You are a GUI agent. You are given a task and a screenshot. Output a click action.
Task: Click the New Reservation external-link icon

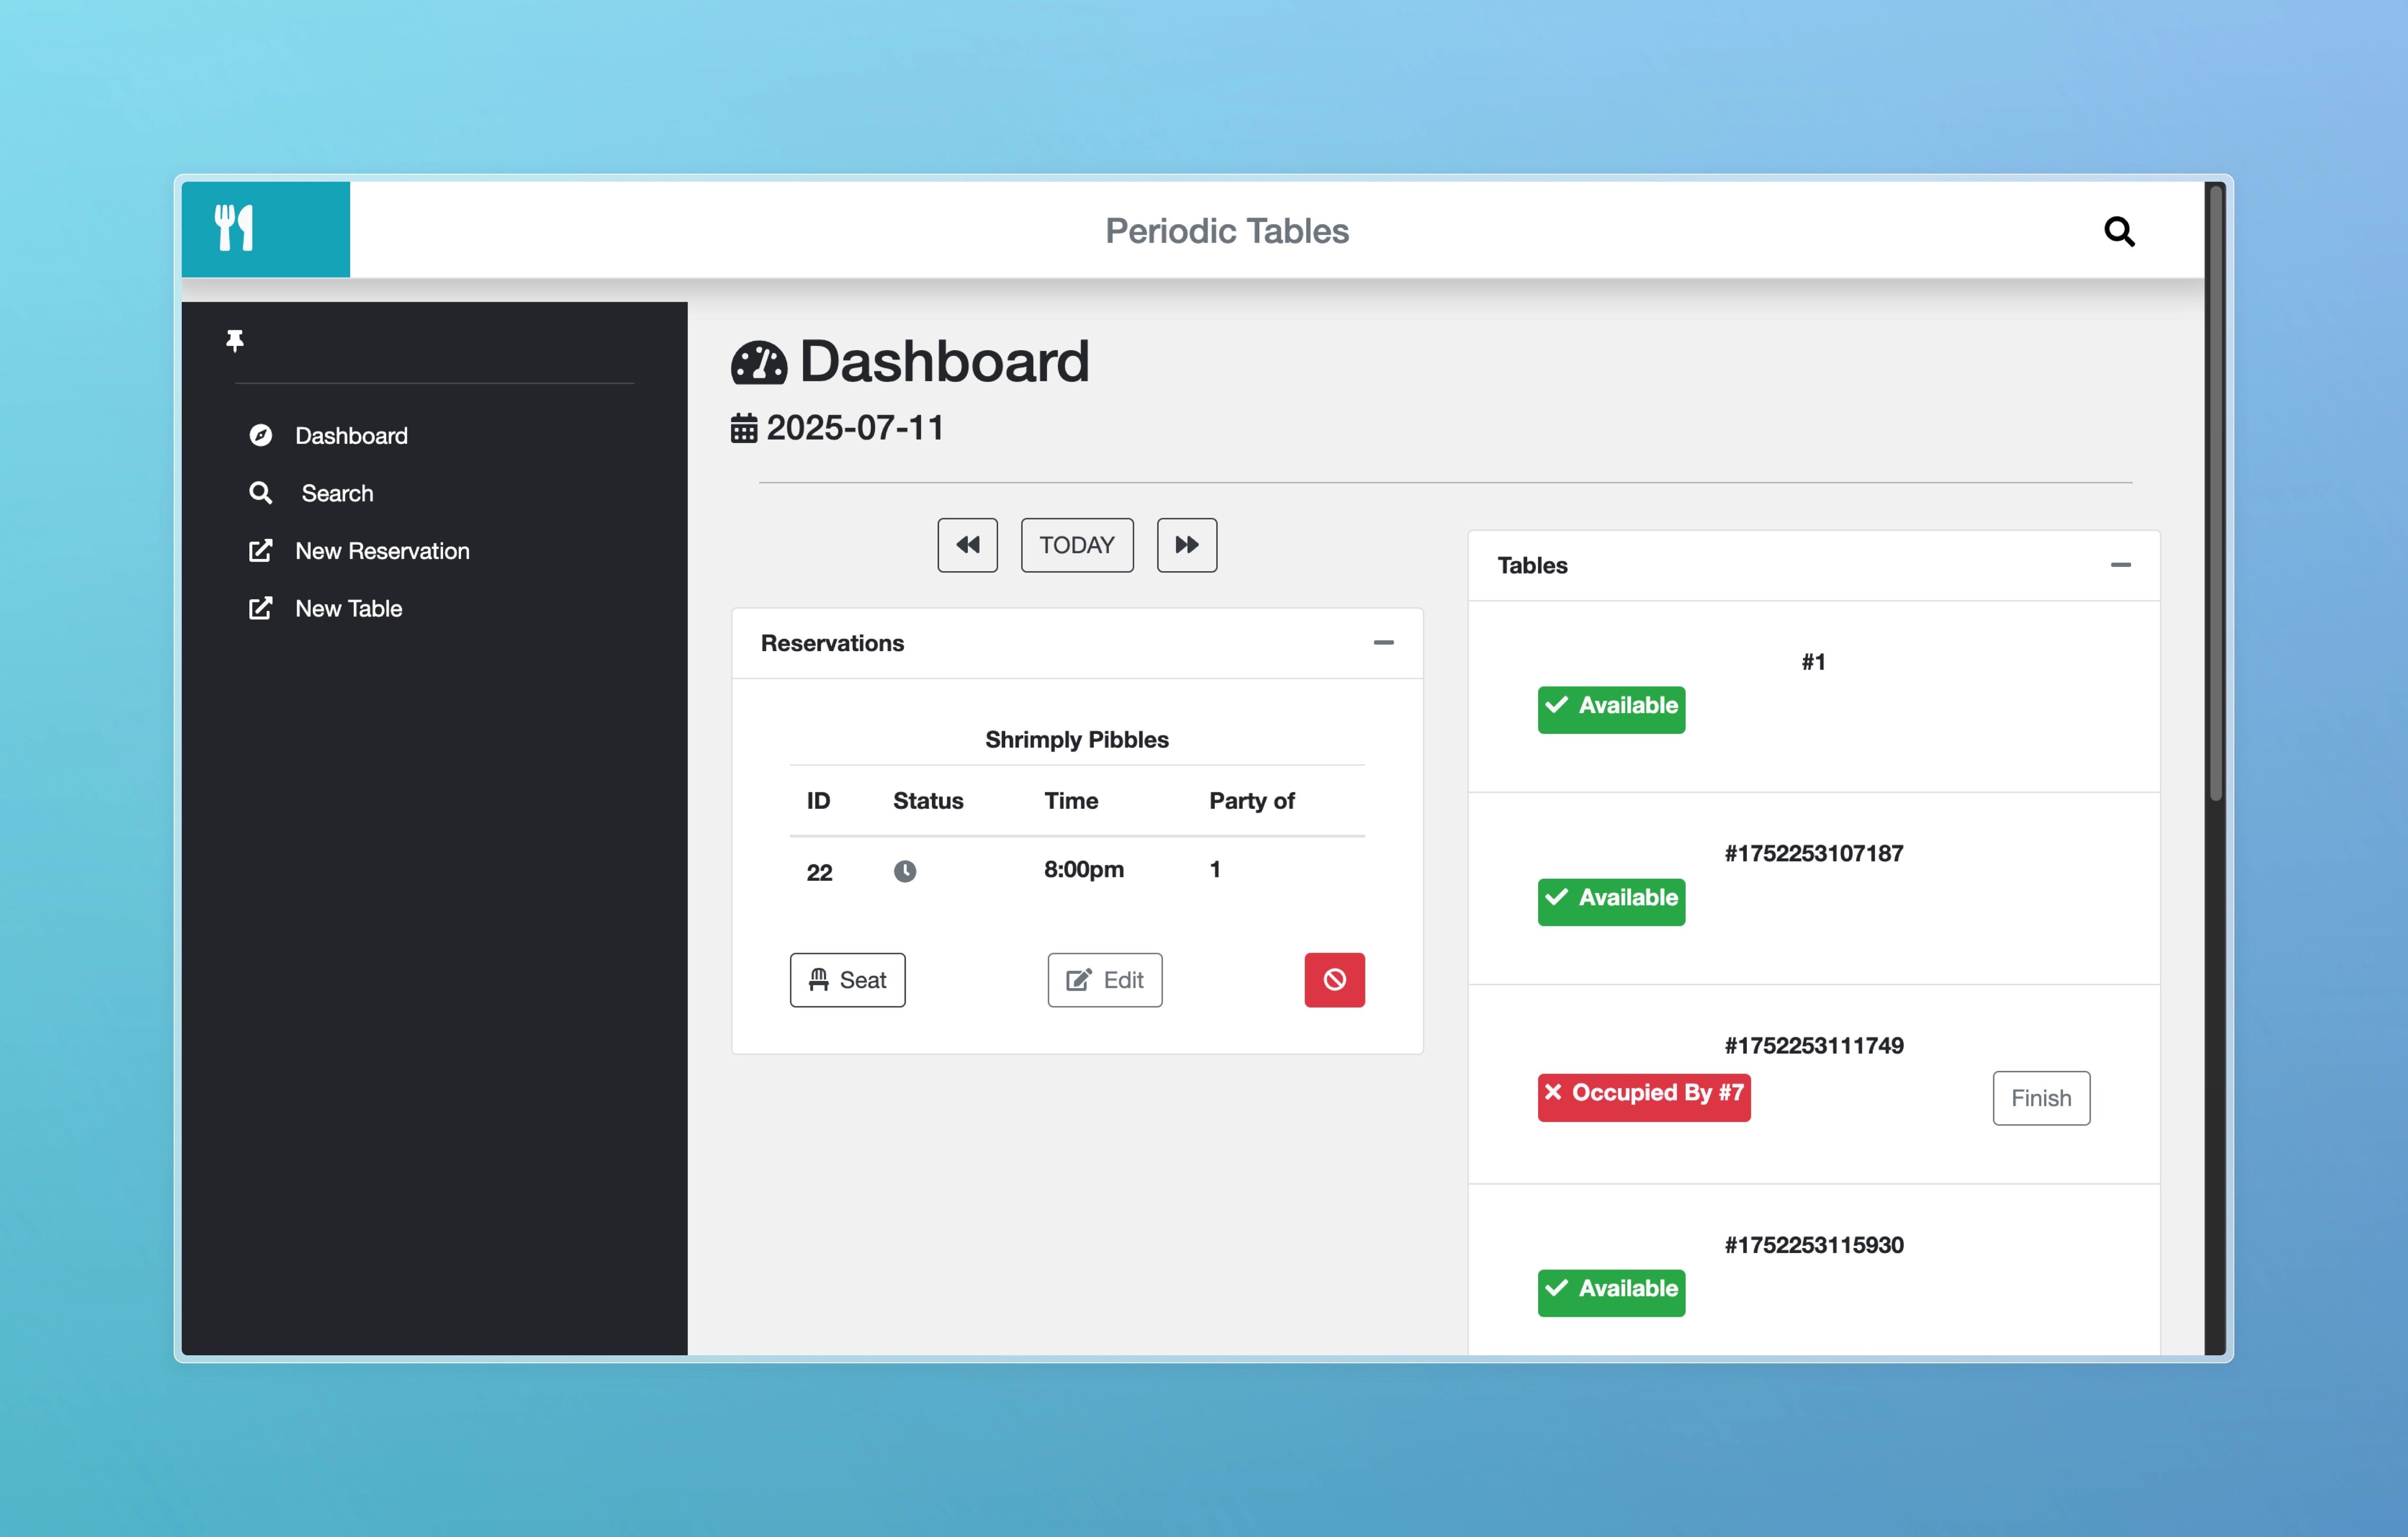click(260, 551)
